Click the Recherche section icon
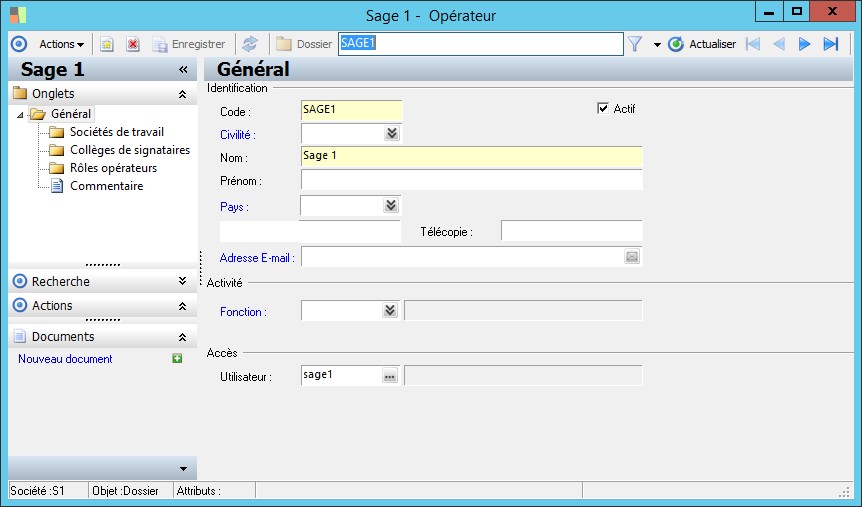 click(x=20, y=282)
